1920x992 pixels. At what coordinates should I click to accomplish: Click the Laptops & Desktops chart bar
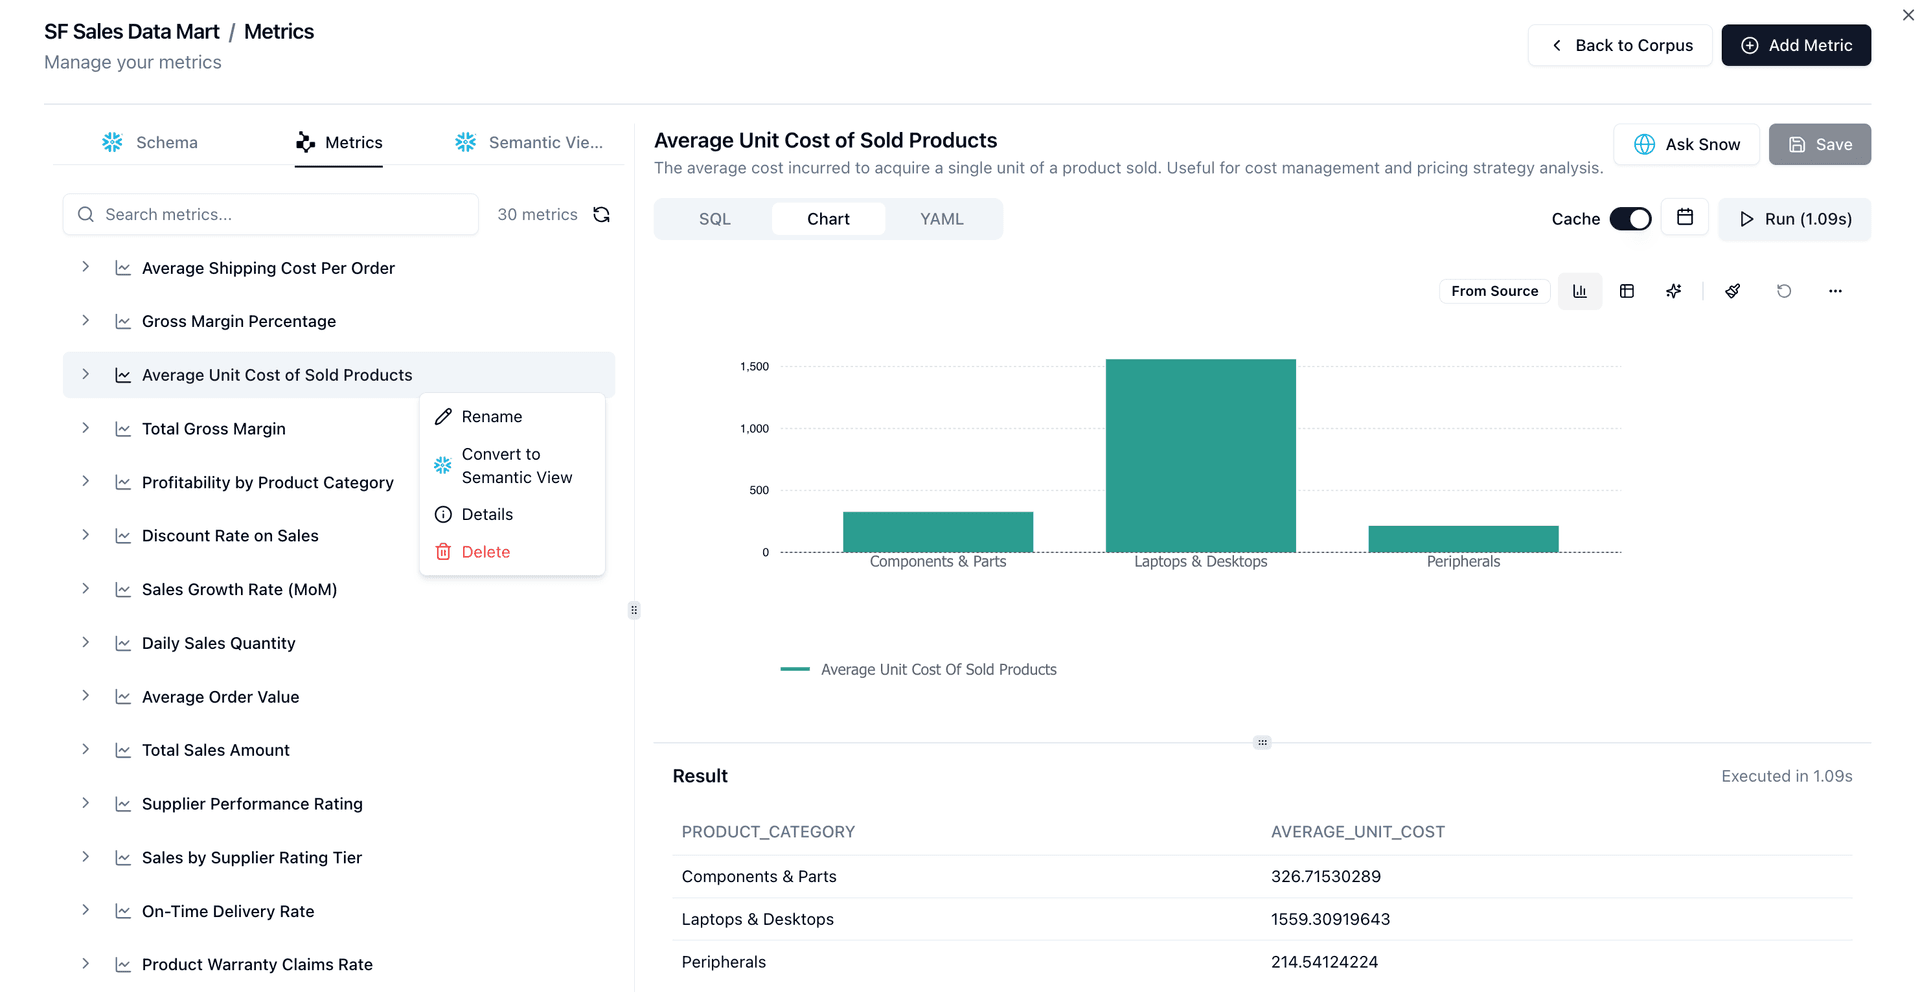point(1200,455)
